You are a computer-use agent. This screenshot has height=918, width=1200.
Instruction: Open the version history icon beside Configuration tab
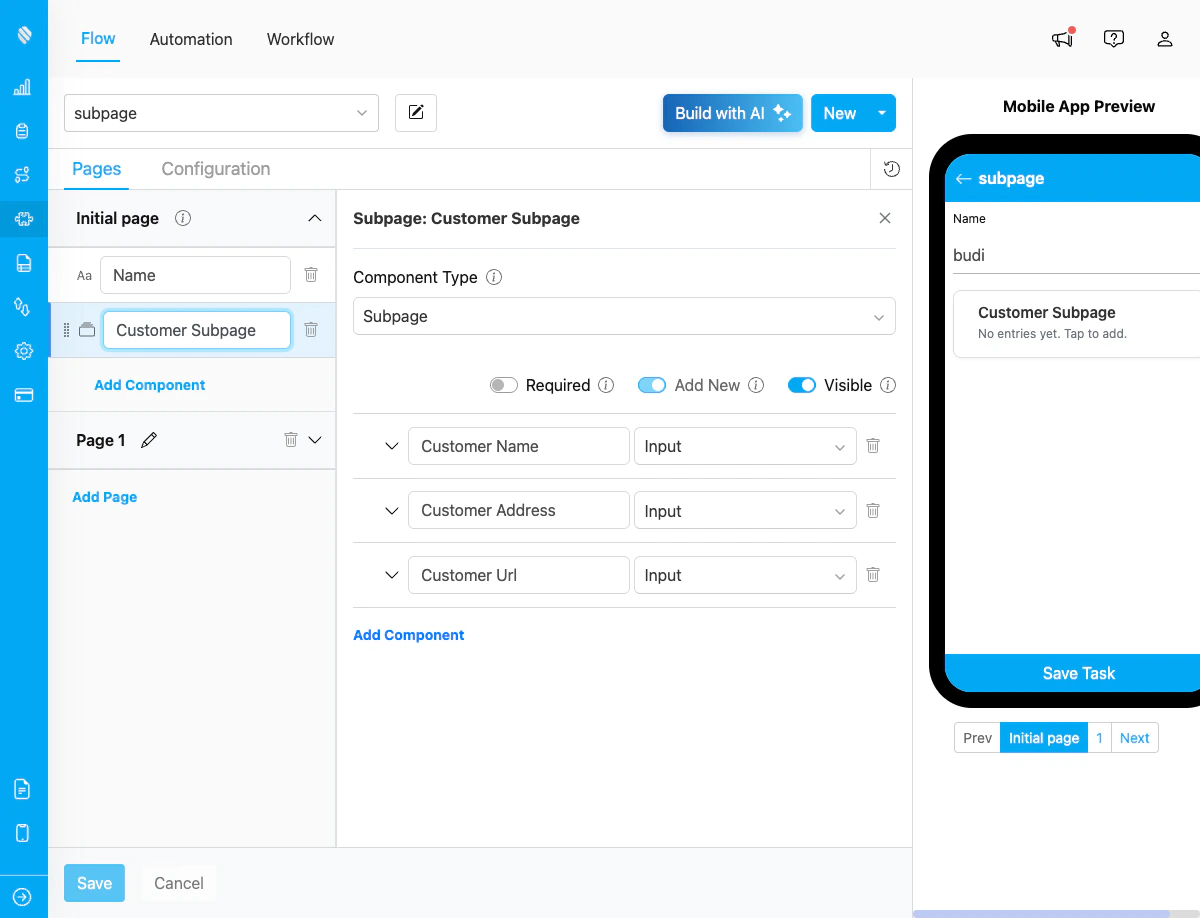891,169
